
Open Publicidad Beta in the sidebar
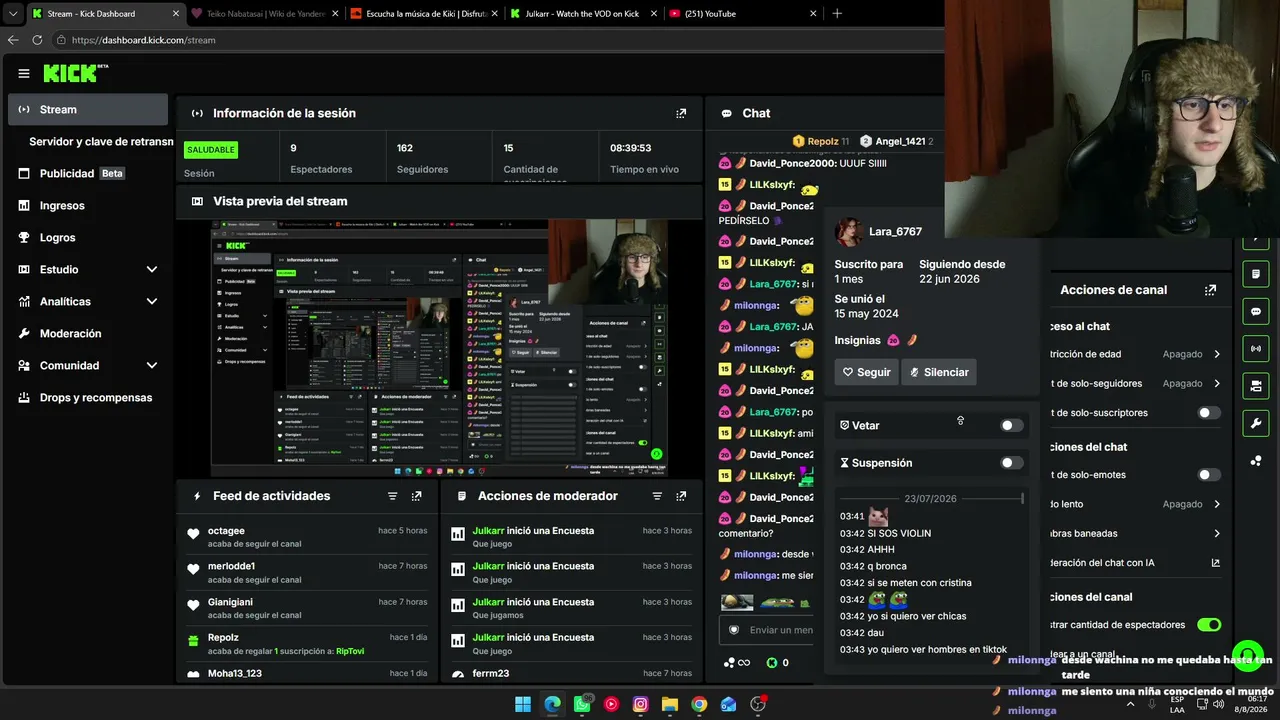[x=88, y=174]
